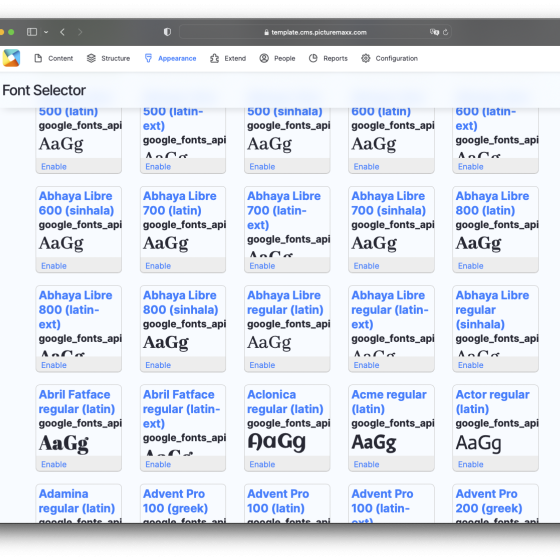Click AaGg preview of Actor regular
The height and width of the screenshot is (560, 560).
479,443
